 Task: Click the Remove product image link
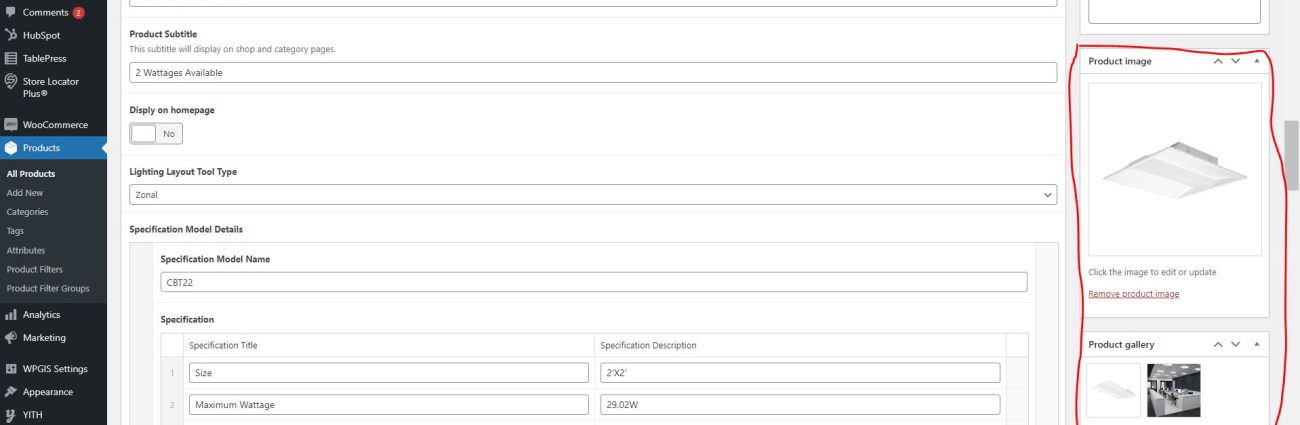pos(1133,294)
